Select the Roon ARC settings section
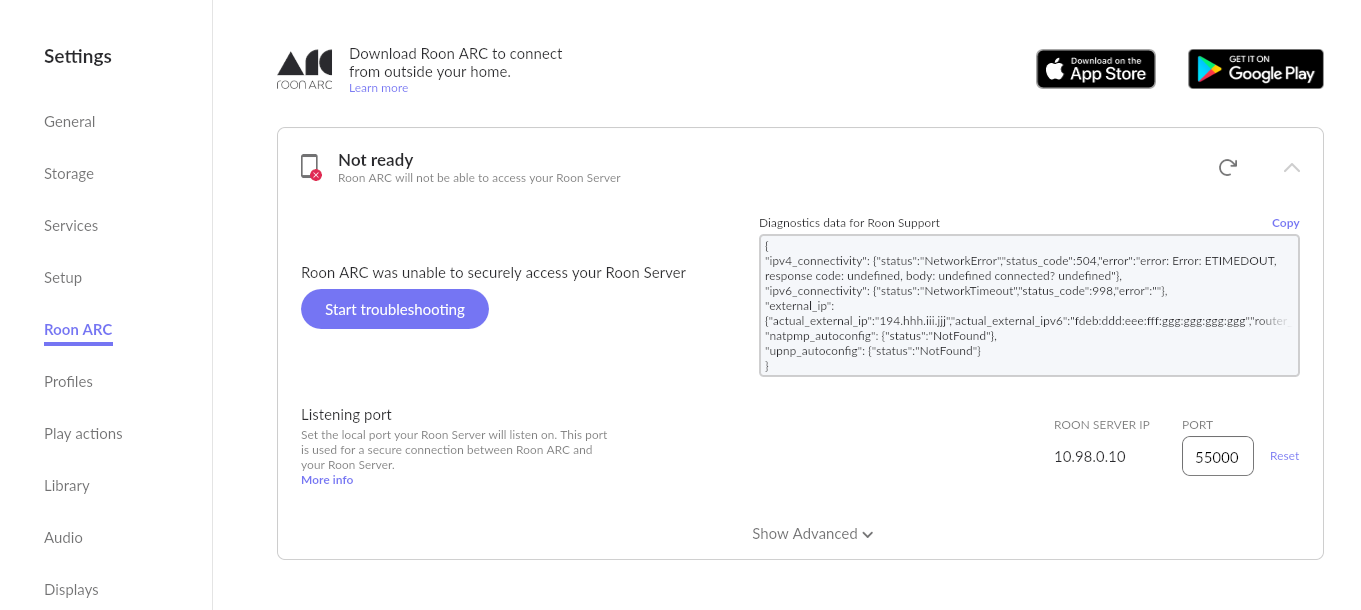Image resolution: width=1361 pixels, height=610 pixels. click(78, 330)
